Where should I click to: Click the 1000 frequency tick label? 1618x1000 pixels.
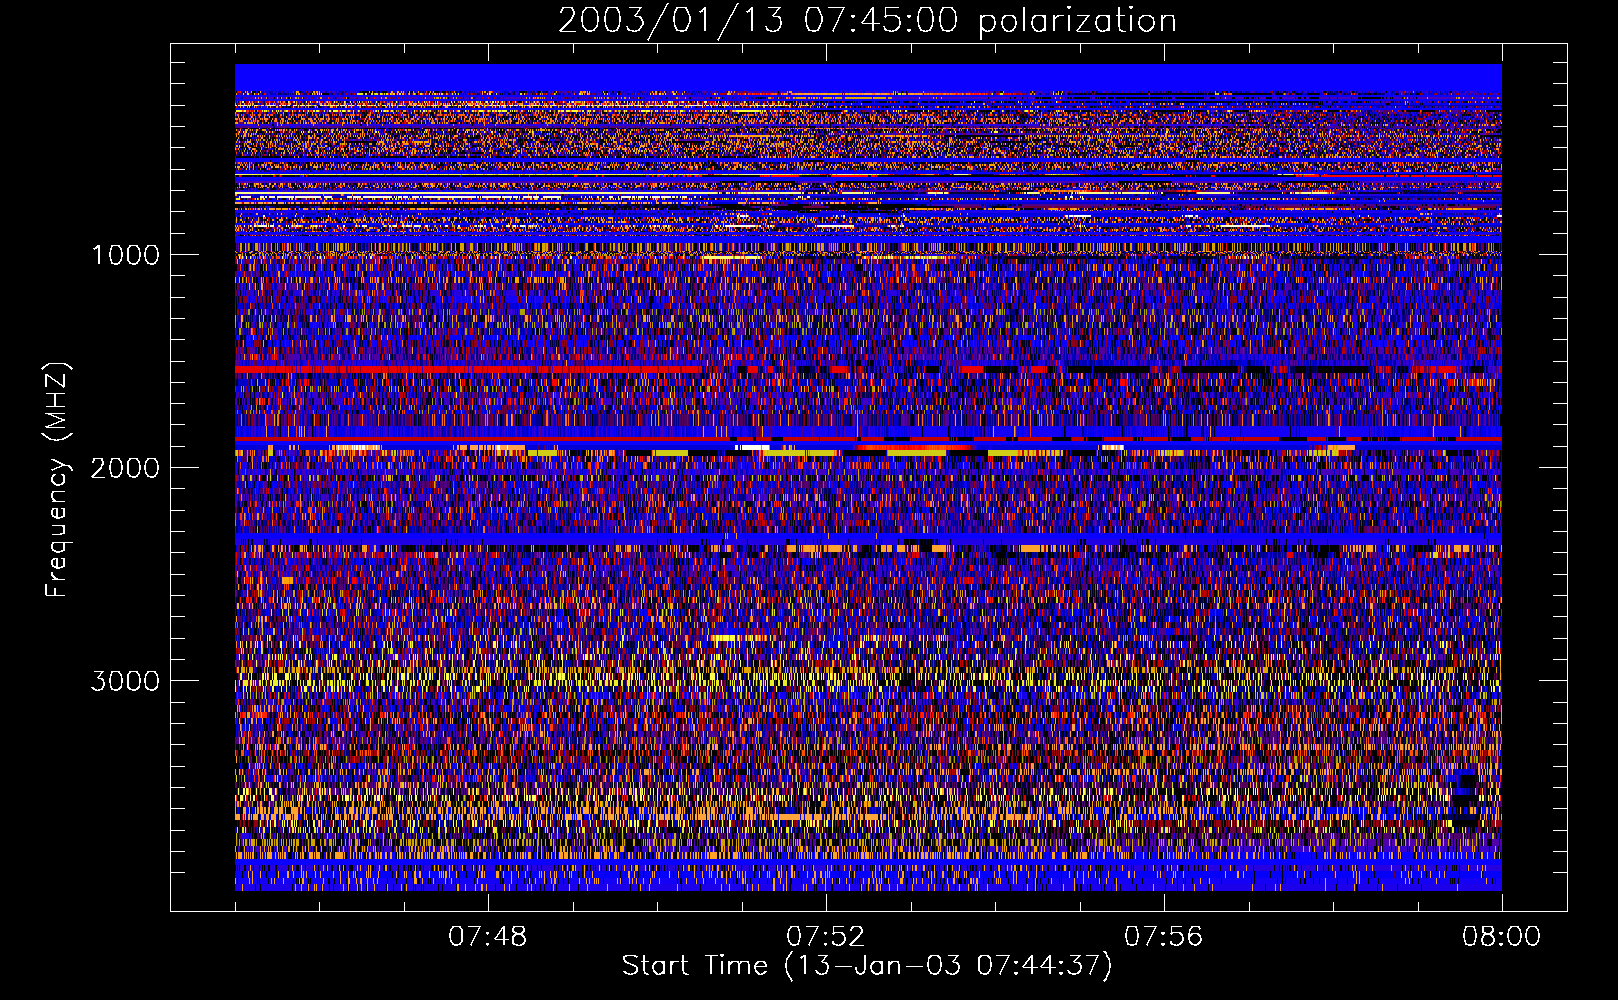tap(126, 255)
